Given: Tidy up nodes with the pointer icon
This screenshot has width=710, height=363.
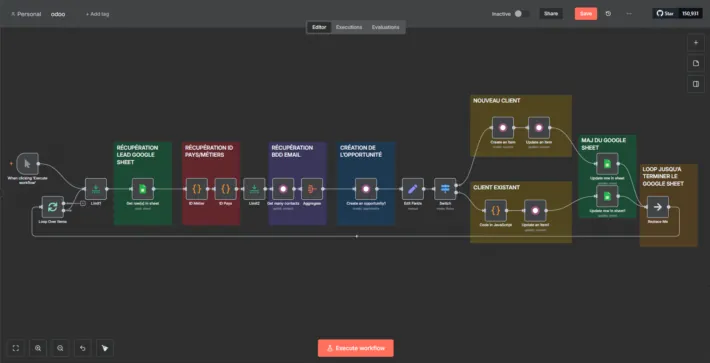Looking at the screenshot, I should click(105, 348).
